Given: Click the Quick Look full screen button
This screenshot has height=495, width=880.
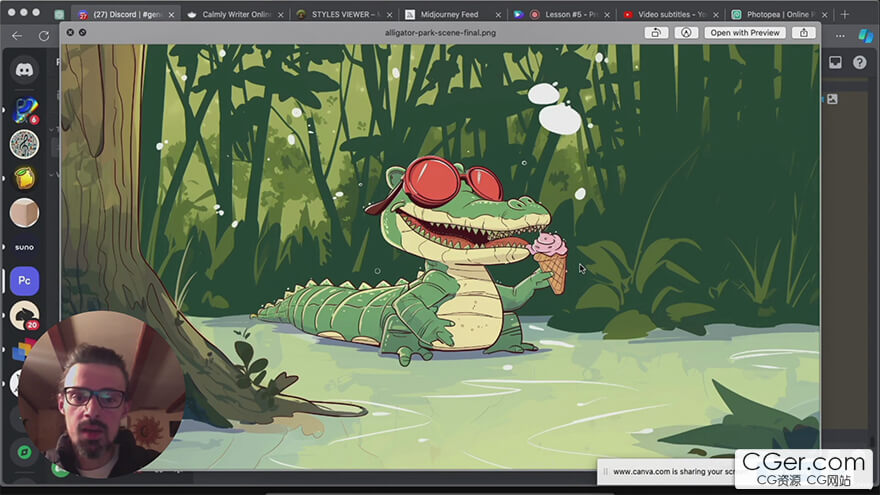Looking at the screenshot, I should coord(82,33).
